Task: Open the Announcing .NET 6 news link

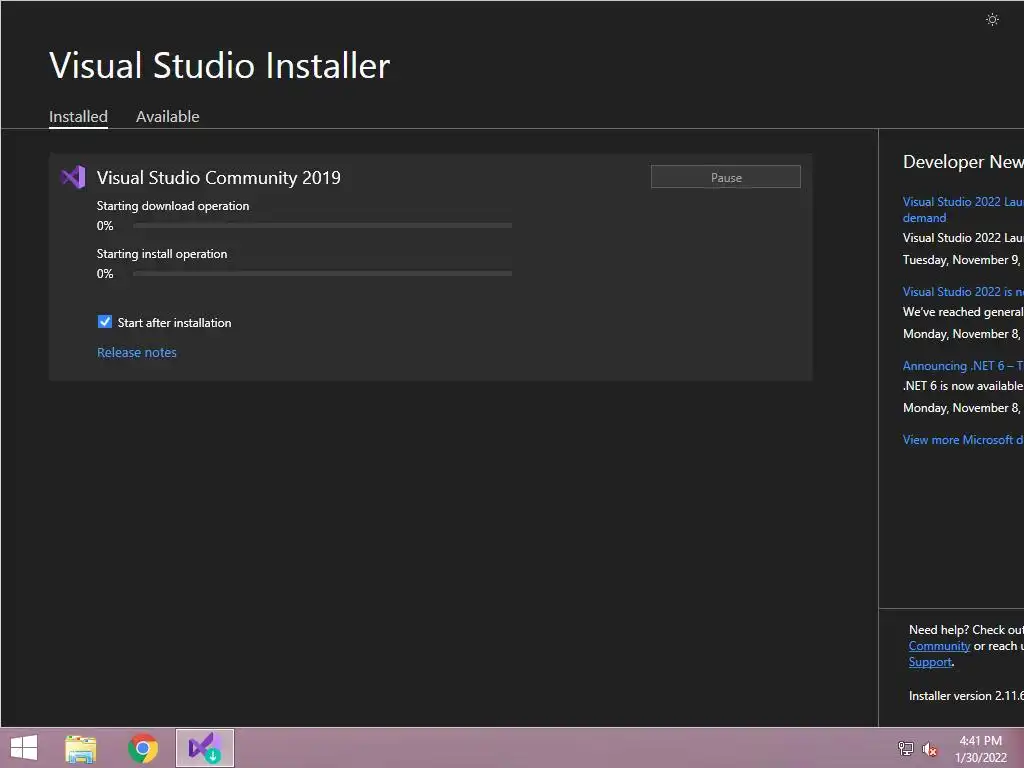Action: pyautogui.click(x=963, y=366)
